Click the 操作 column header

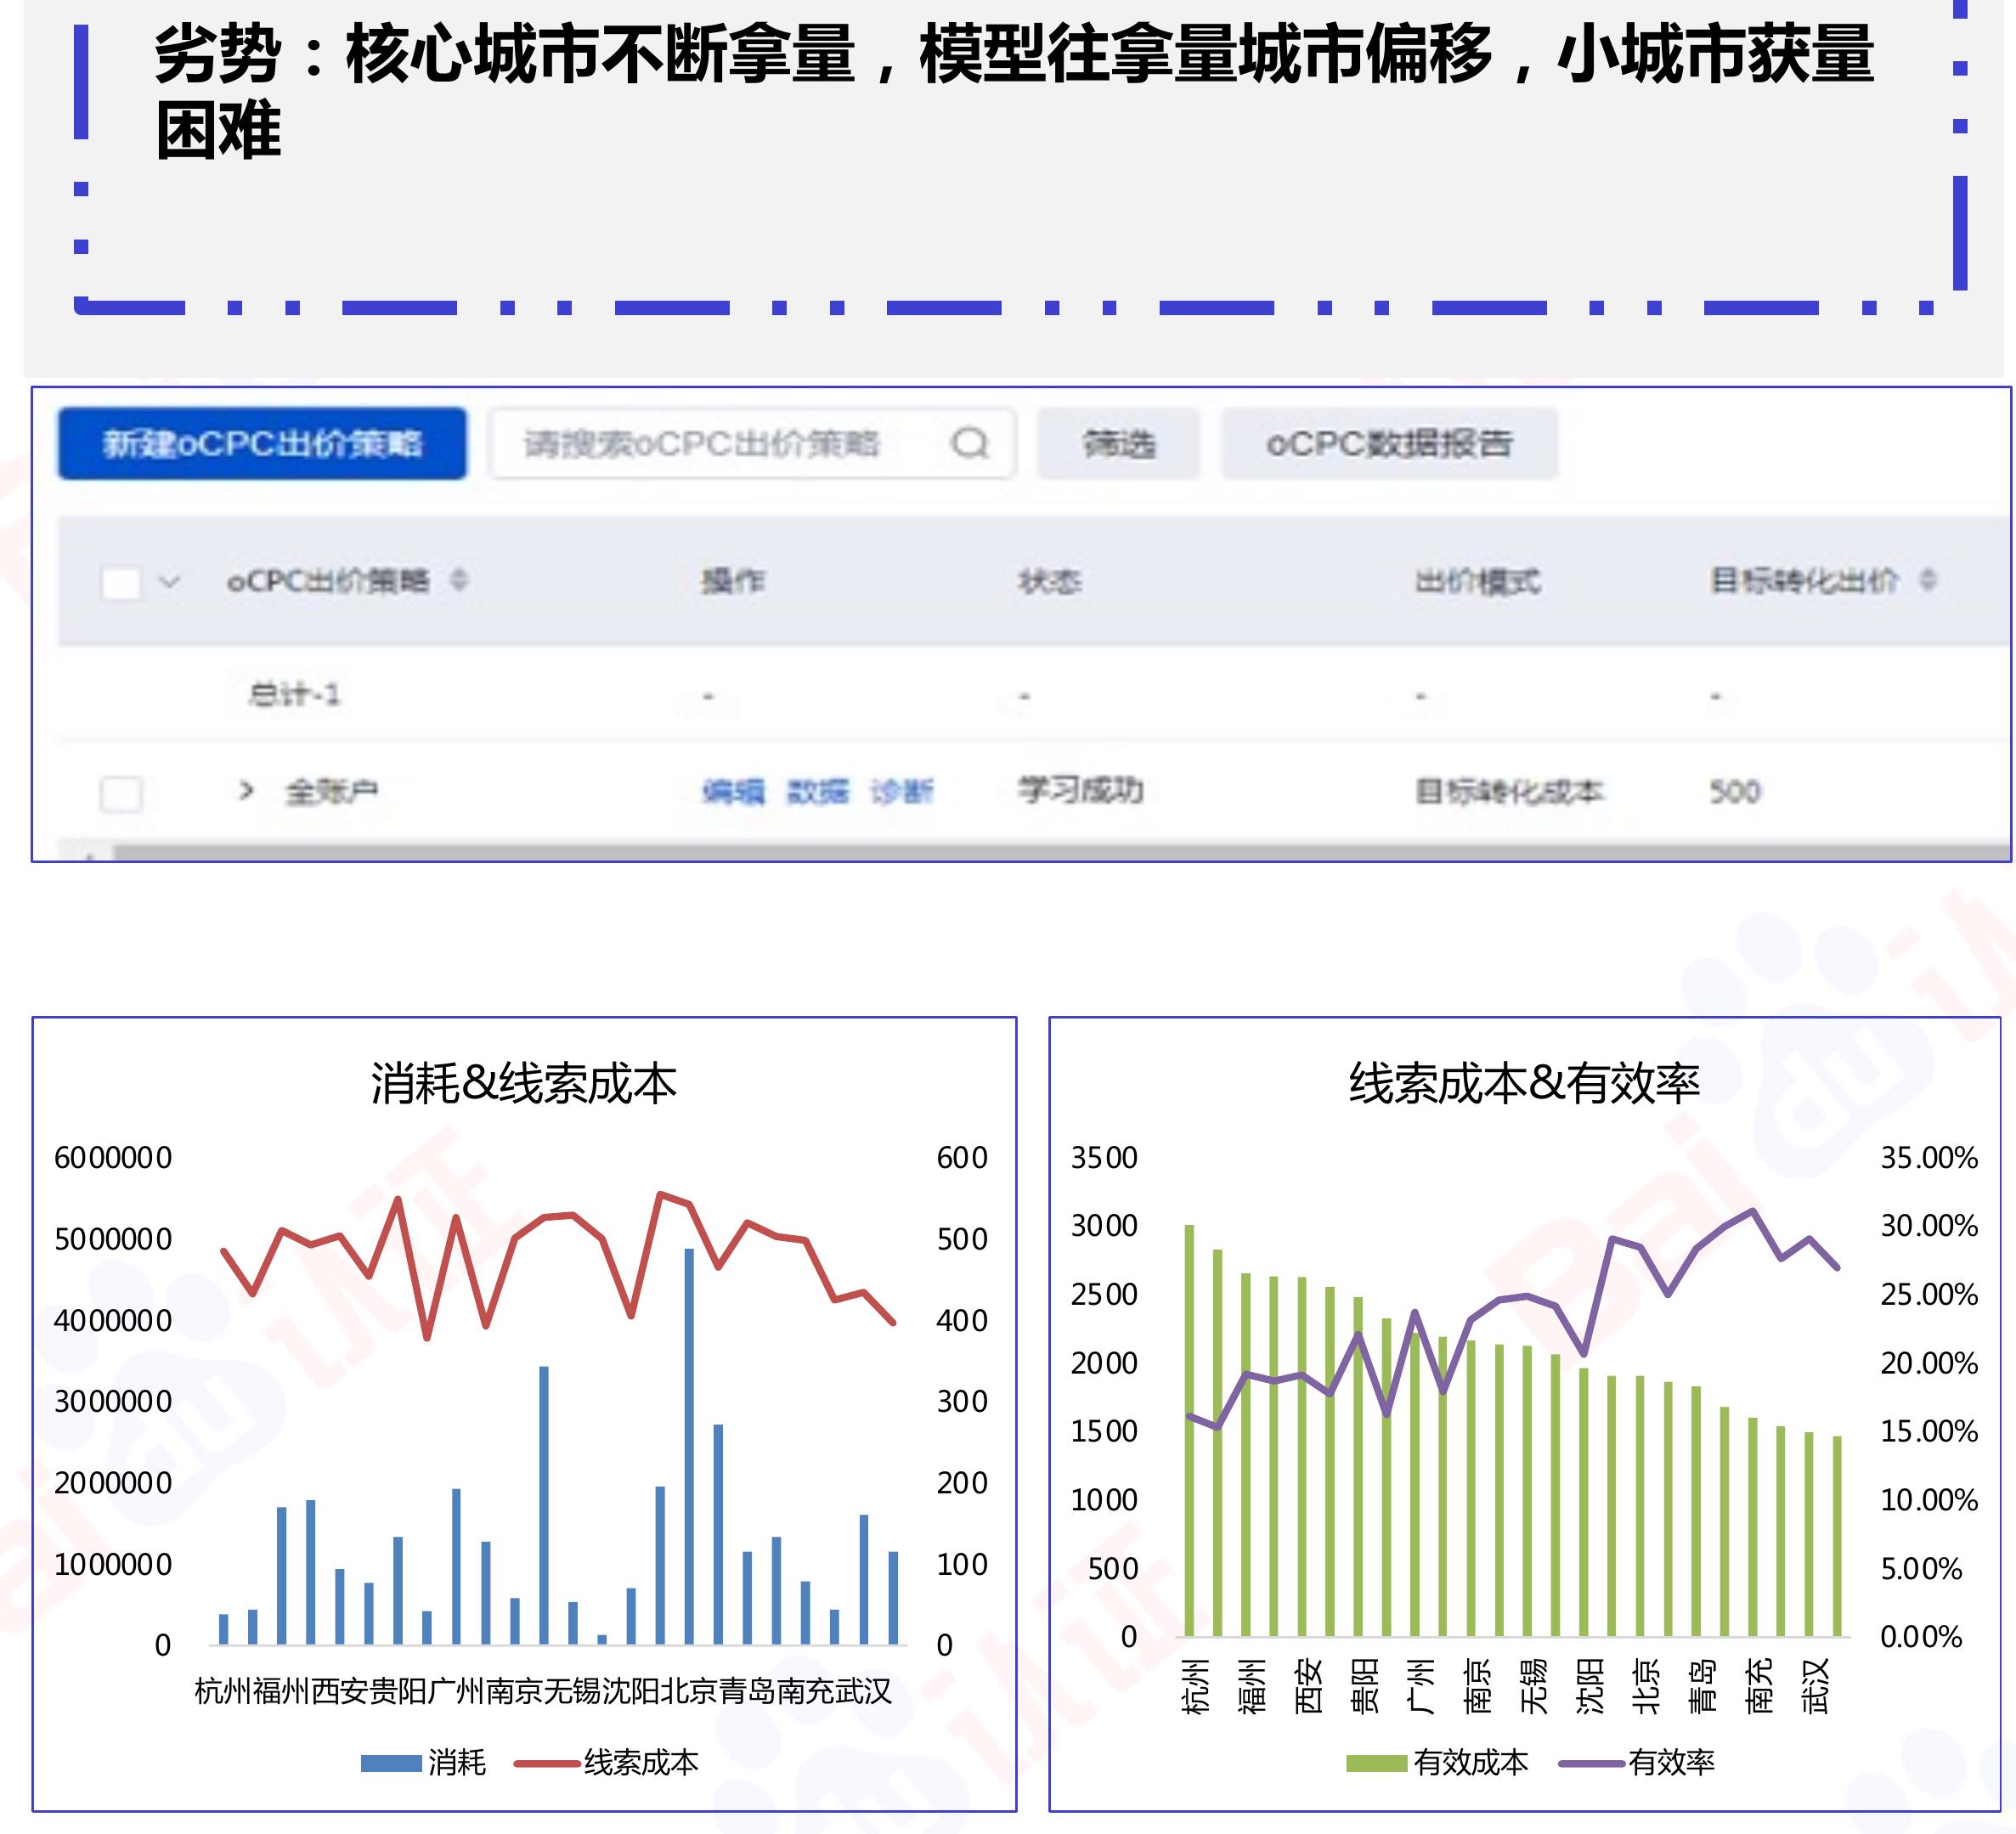(733, 581)
